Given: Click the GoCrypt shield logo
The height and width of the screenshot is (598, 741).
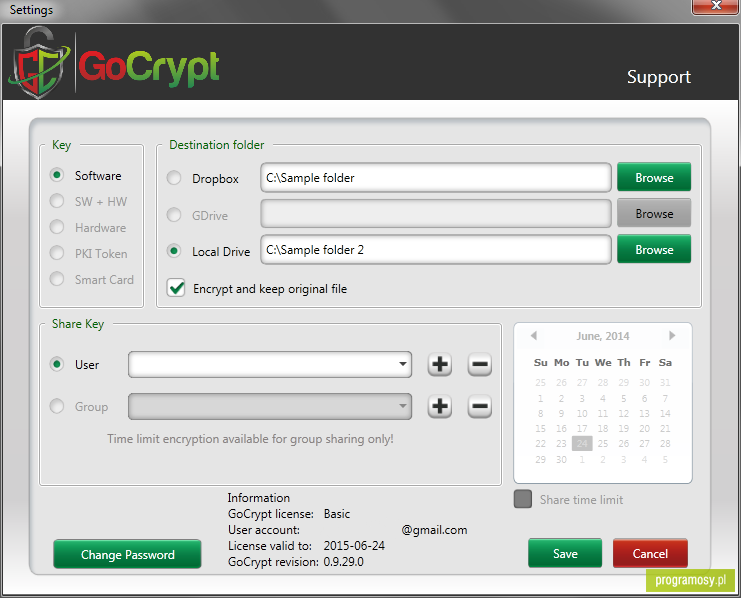Looking at the screenshot, I should (39, 63).
